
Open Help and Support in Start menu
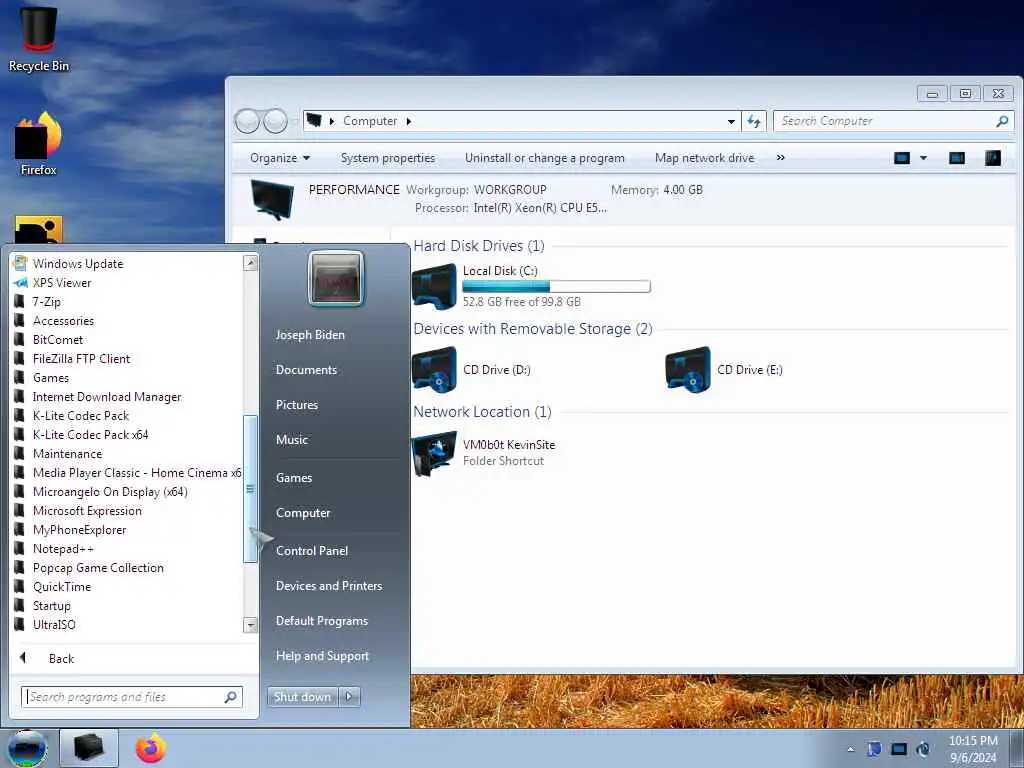point(322,656)
